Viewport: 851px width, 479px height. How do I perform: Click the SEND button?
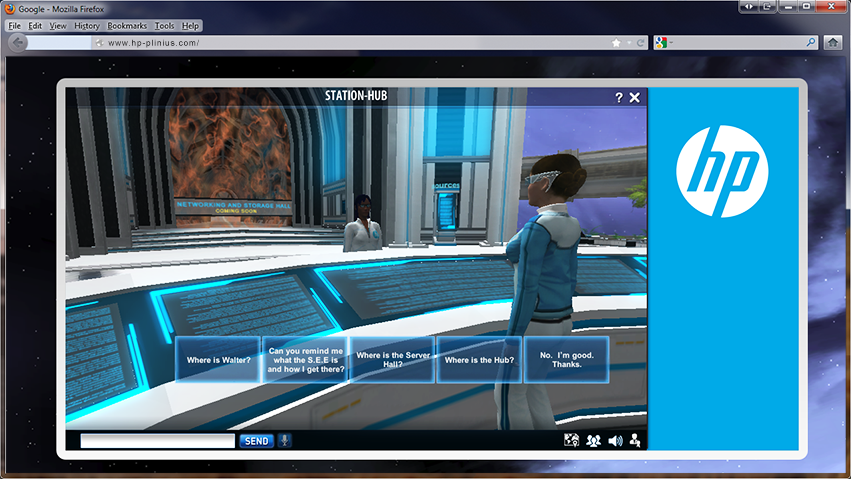257,441
